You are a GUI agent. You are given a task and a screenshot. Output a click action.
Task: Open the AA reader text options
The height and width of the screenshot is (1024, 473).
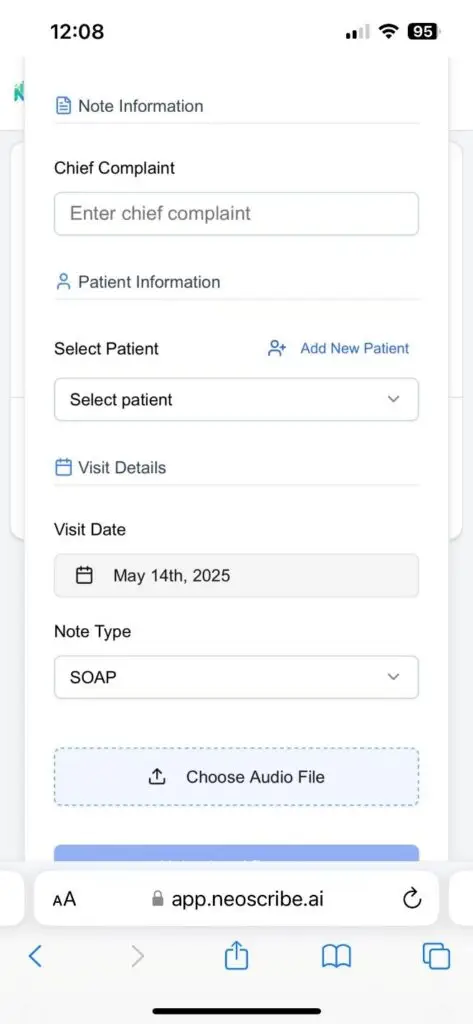(64, 900)
